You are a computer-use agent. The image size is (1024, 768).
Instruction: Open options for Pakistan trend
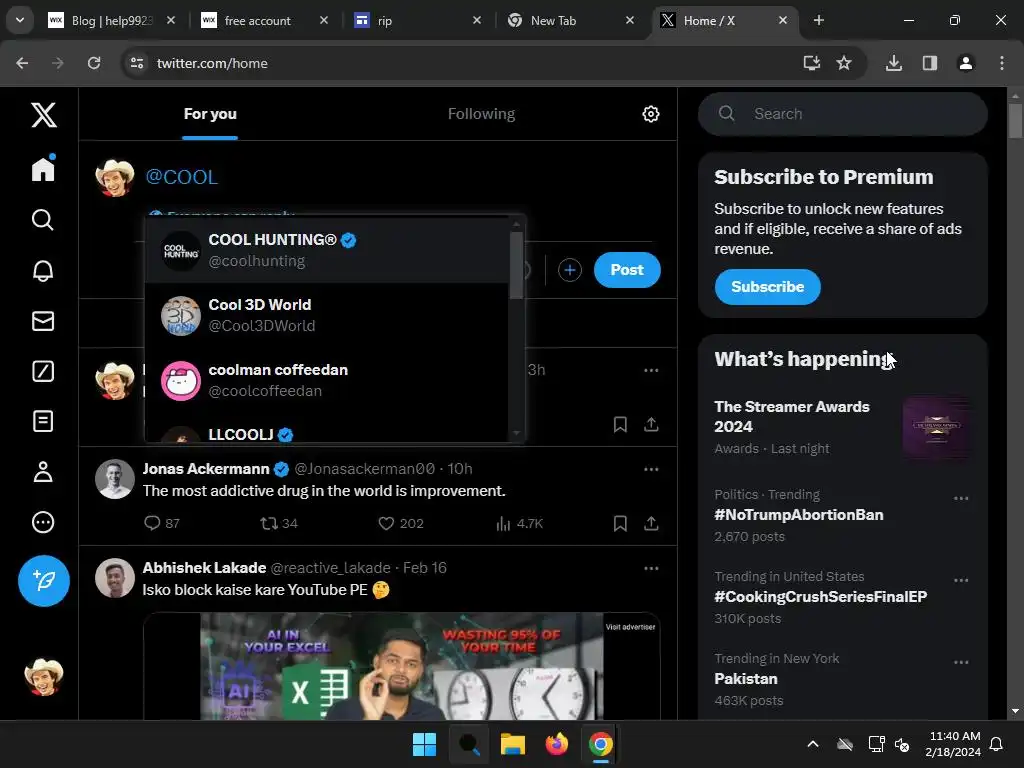(961, 662)
